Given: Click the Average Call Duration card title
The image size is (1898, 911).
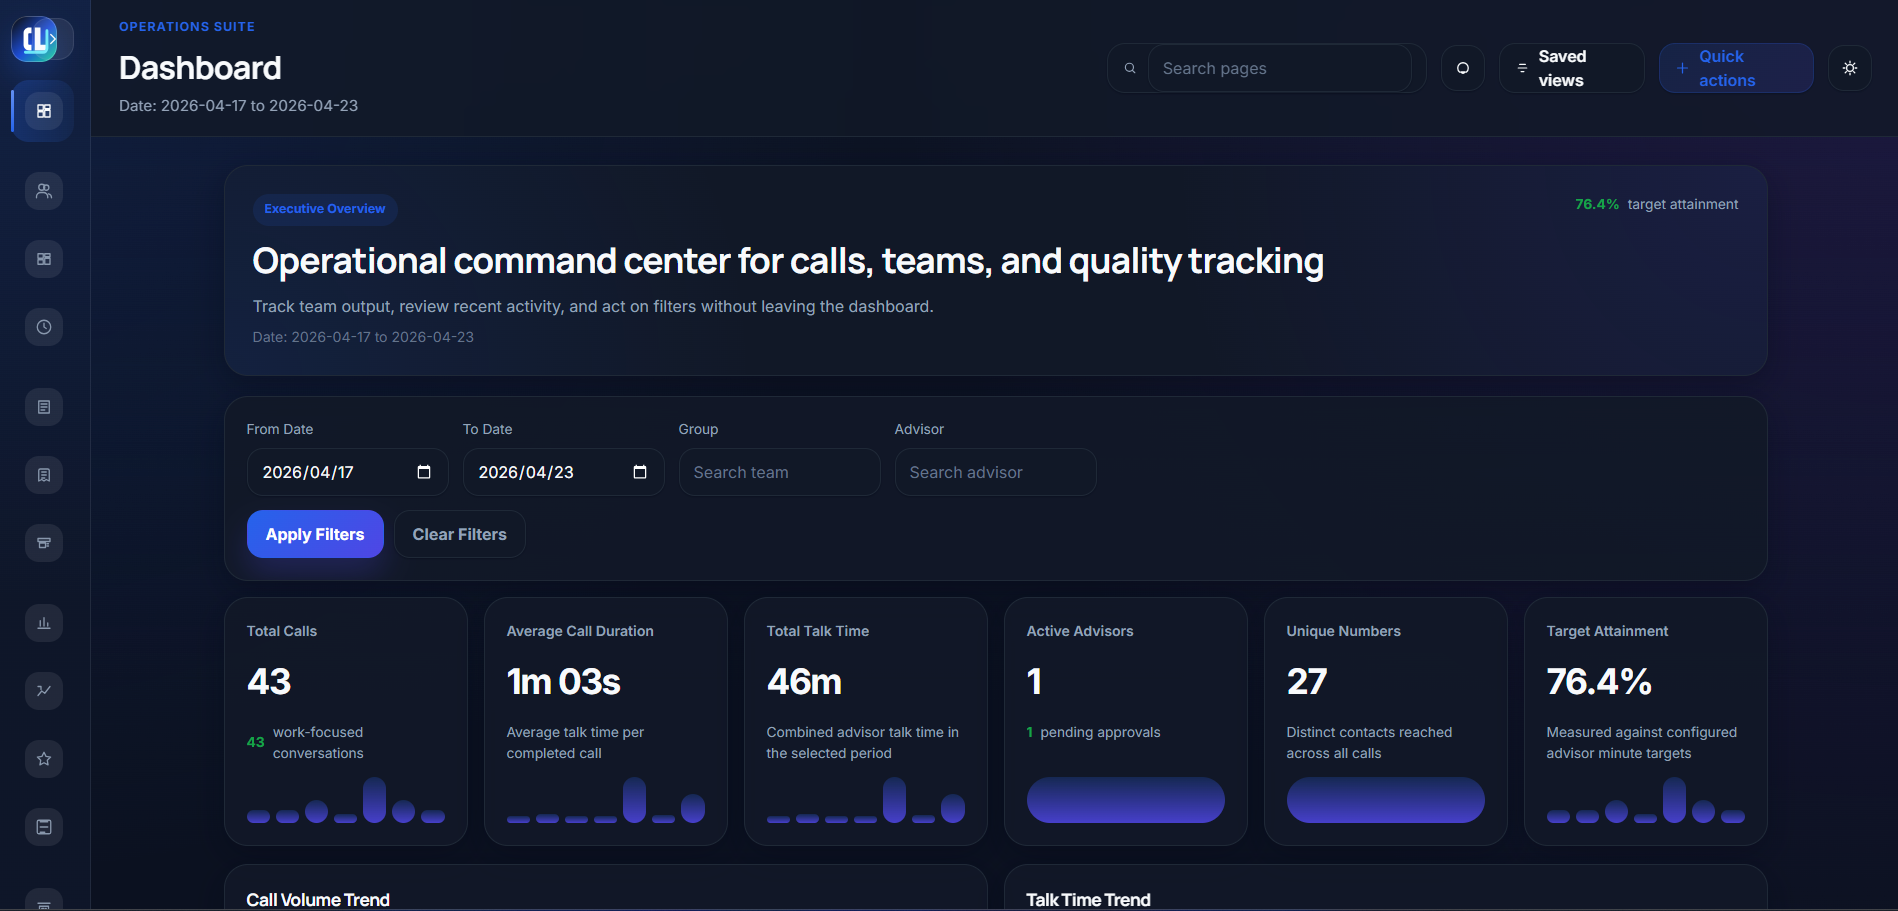Looking at the screenshot, I should click(580, 631).
